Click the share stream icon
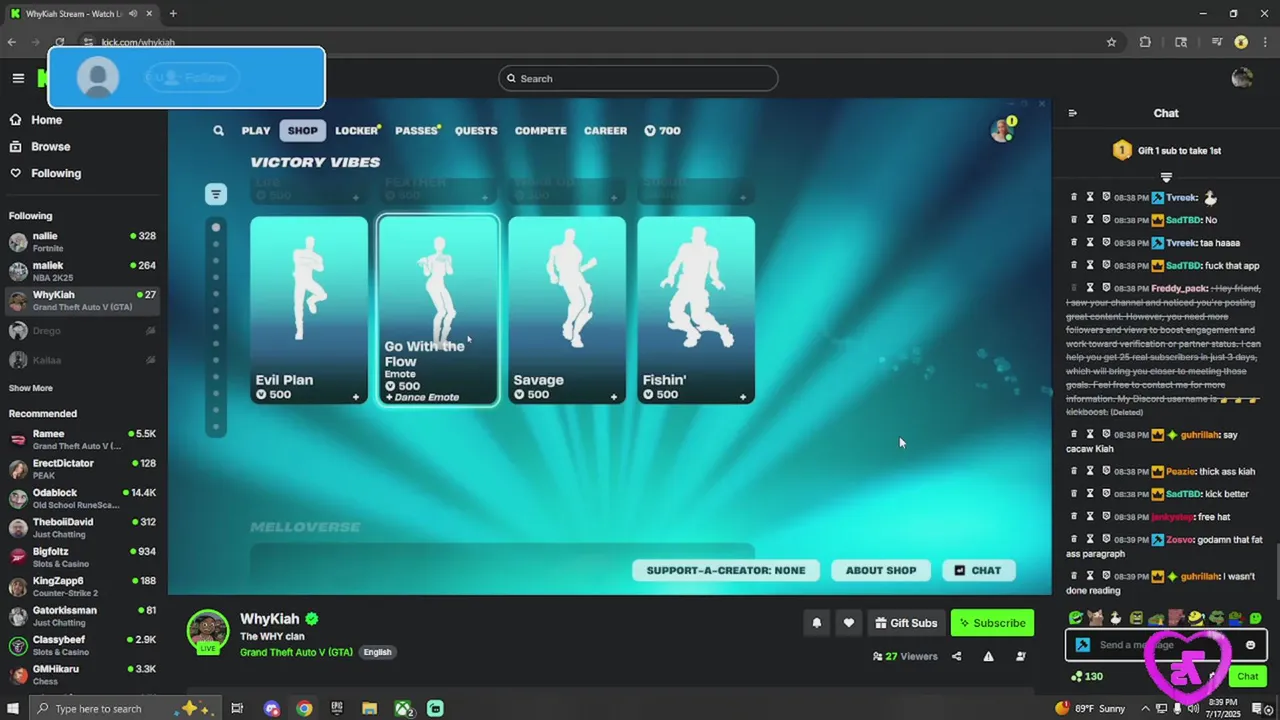The height and width of the screenshot is (720, 1280). tap(957, 656)
